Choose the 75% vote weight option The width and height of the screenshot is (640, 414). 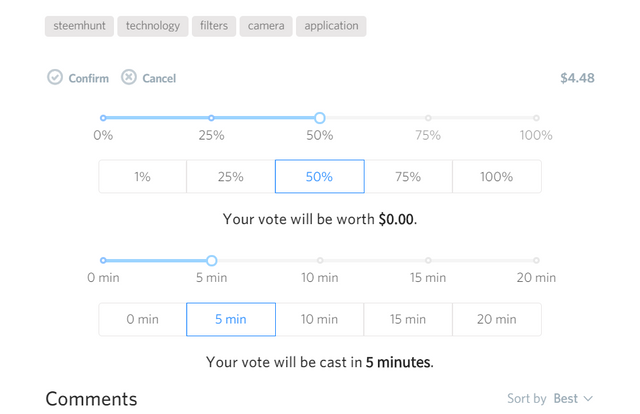[408, 176]
